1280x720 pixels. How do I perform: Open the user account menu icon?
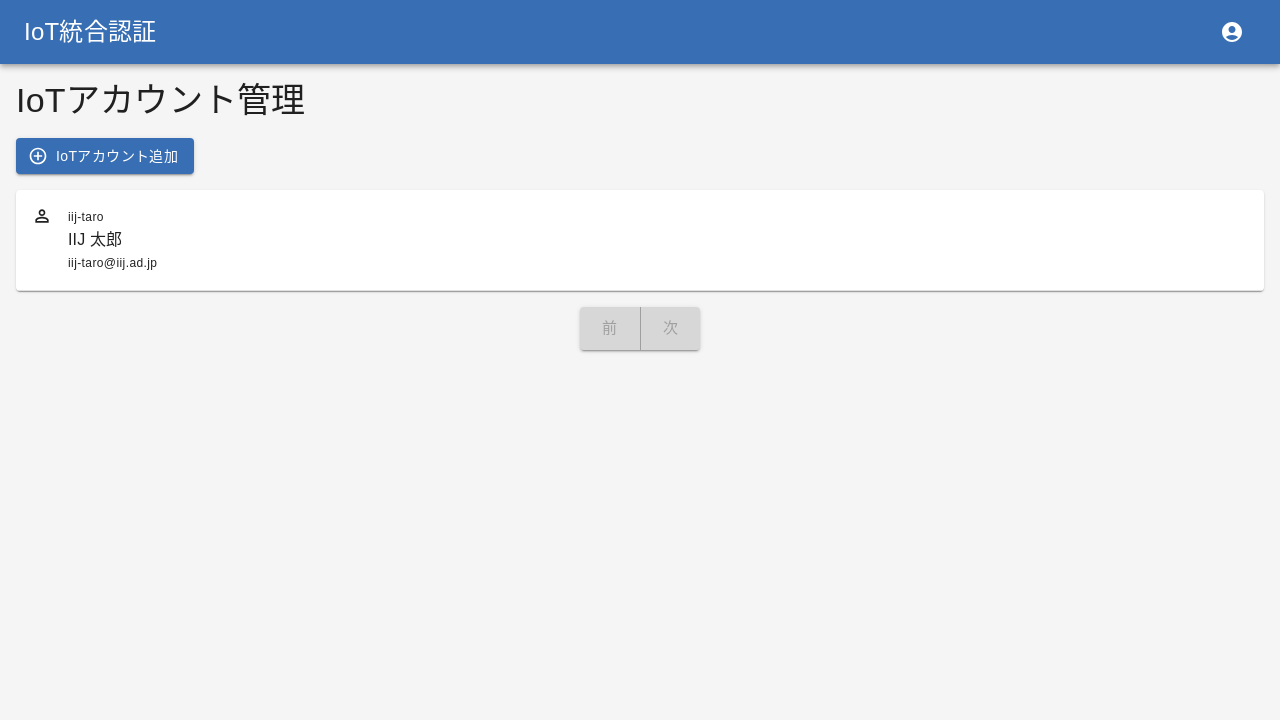click(1232, 32)
